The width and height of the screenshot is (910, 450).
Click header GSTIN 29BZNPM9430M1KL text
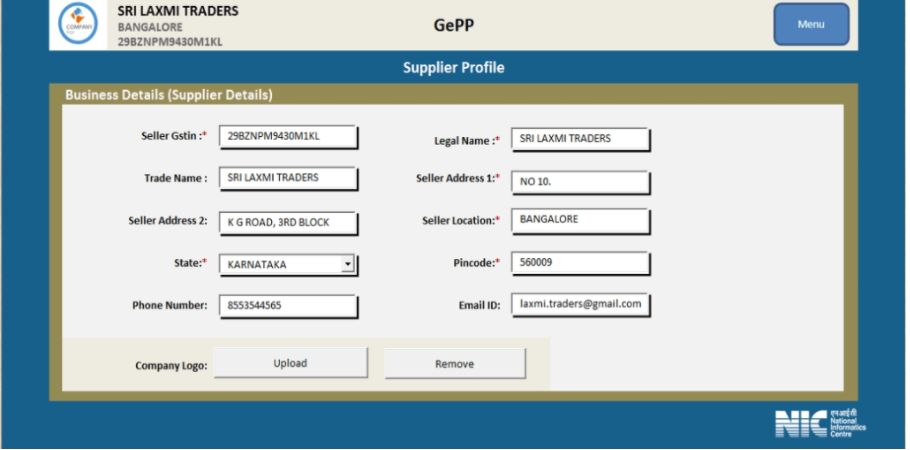tap(169, 42)
